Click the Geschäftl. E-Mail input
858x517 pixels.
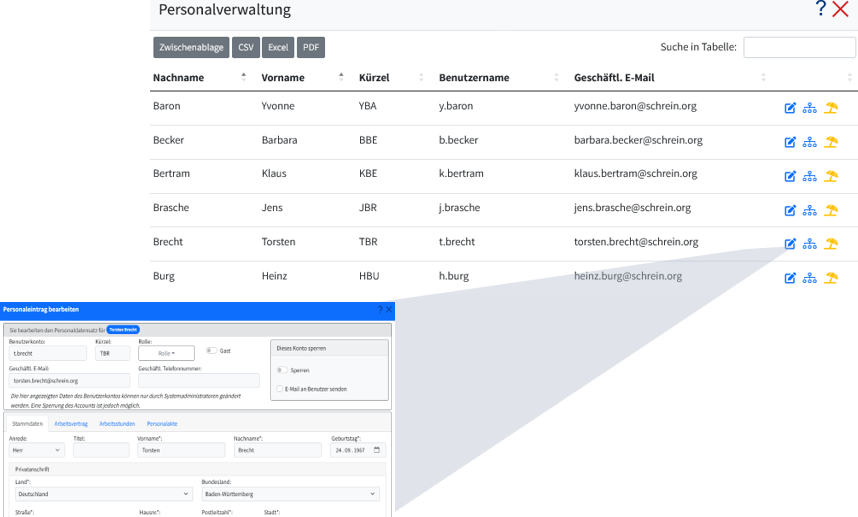pyautogui.click(x=69, y=381)
